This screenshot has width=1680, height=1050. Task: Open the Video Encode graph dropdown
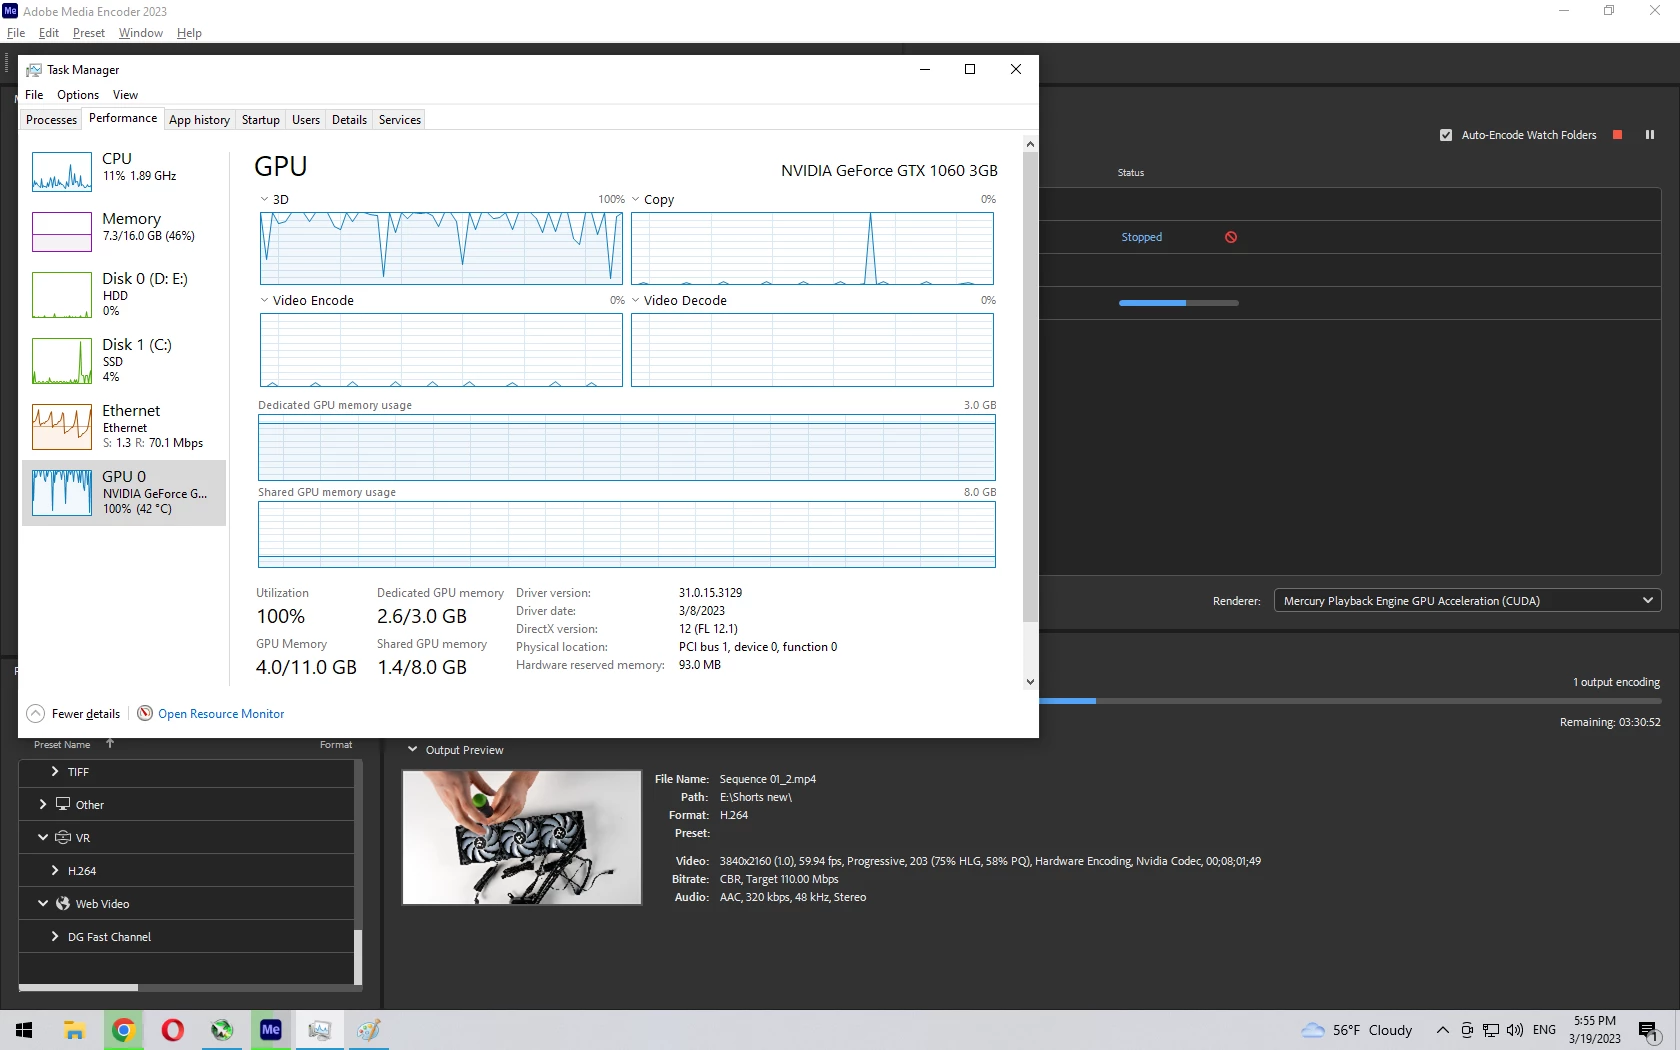tap(264, 300)
